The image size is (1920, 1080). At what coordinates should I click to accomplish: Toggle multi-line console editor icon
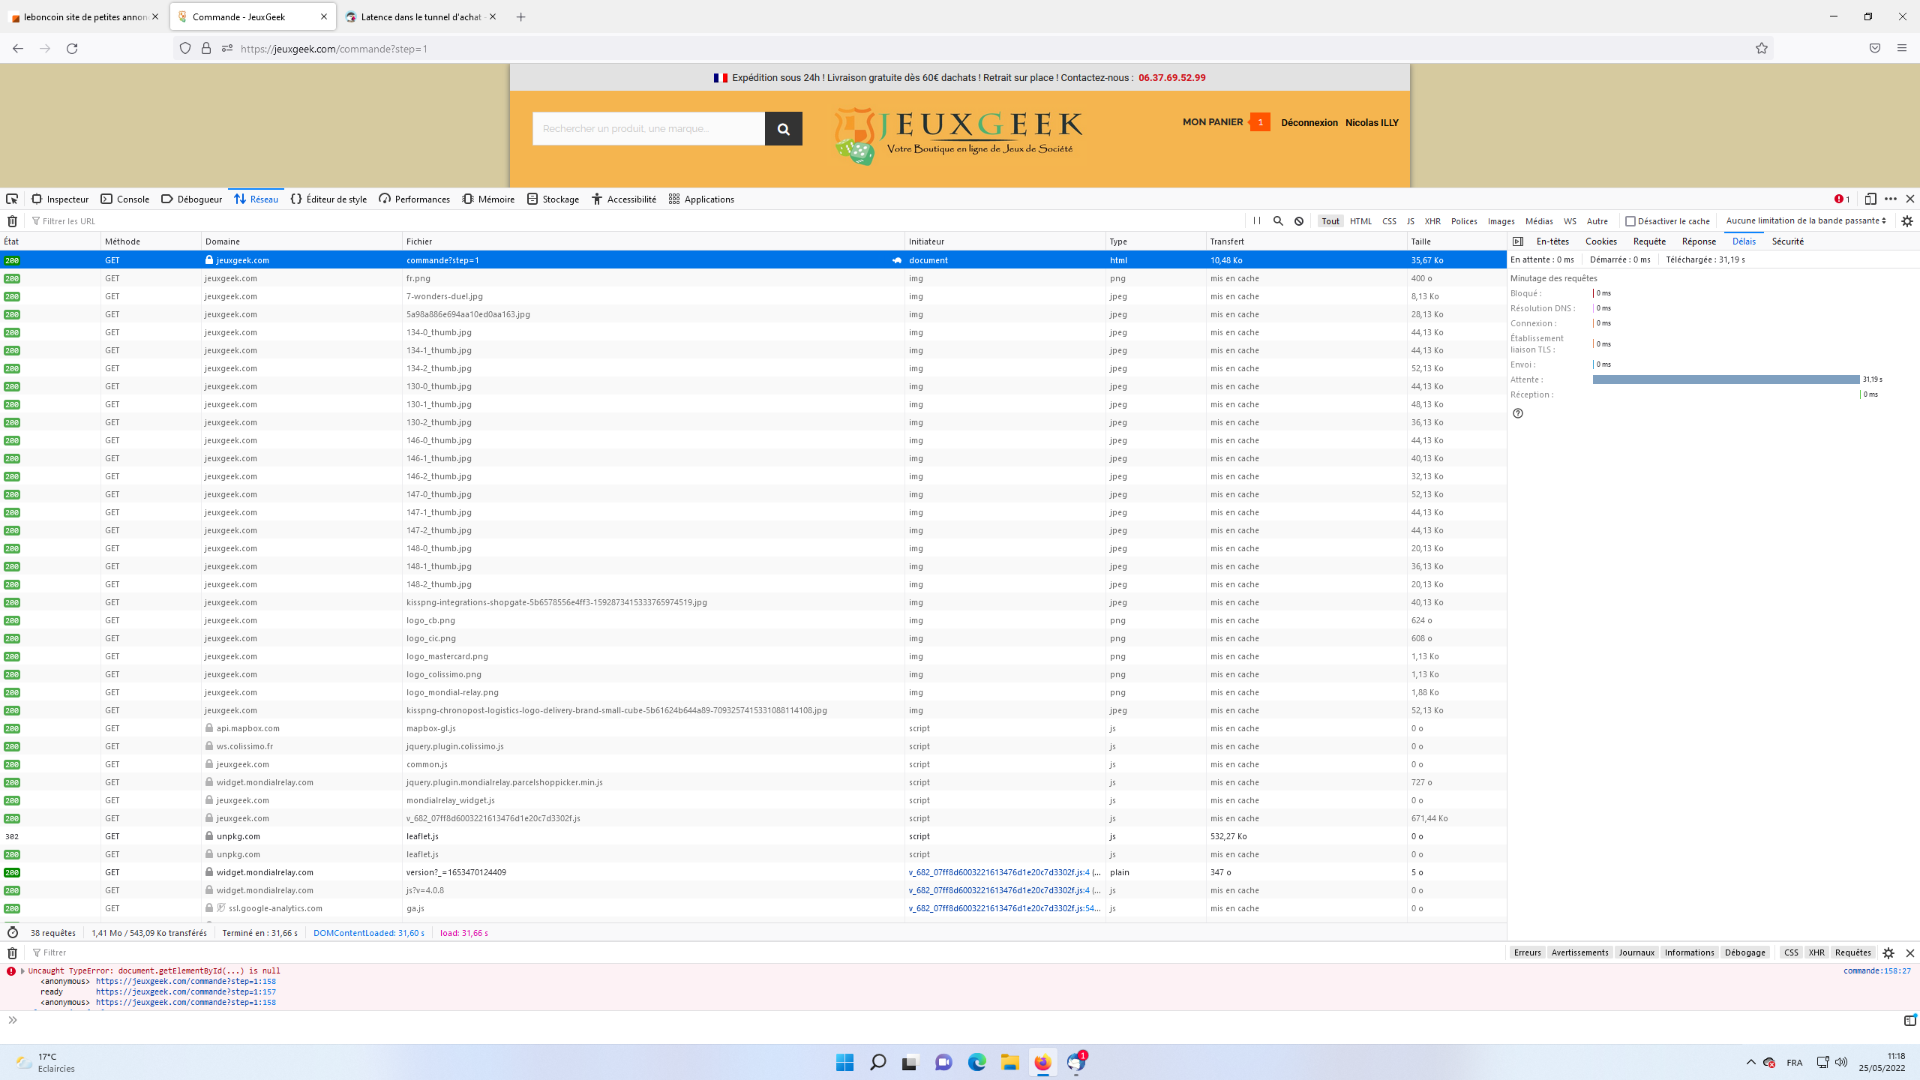point(1910,1020)
